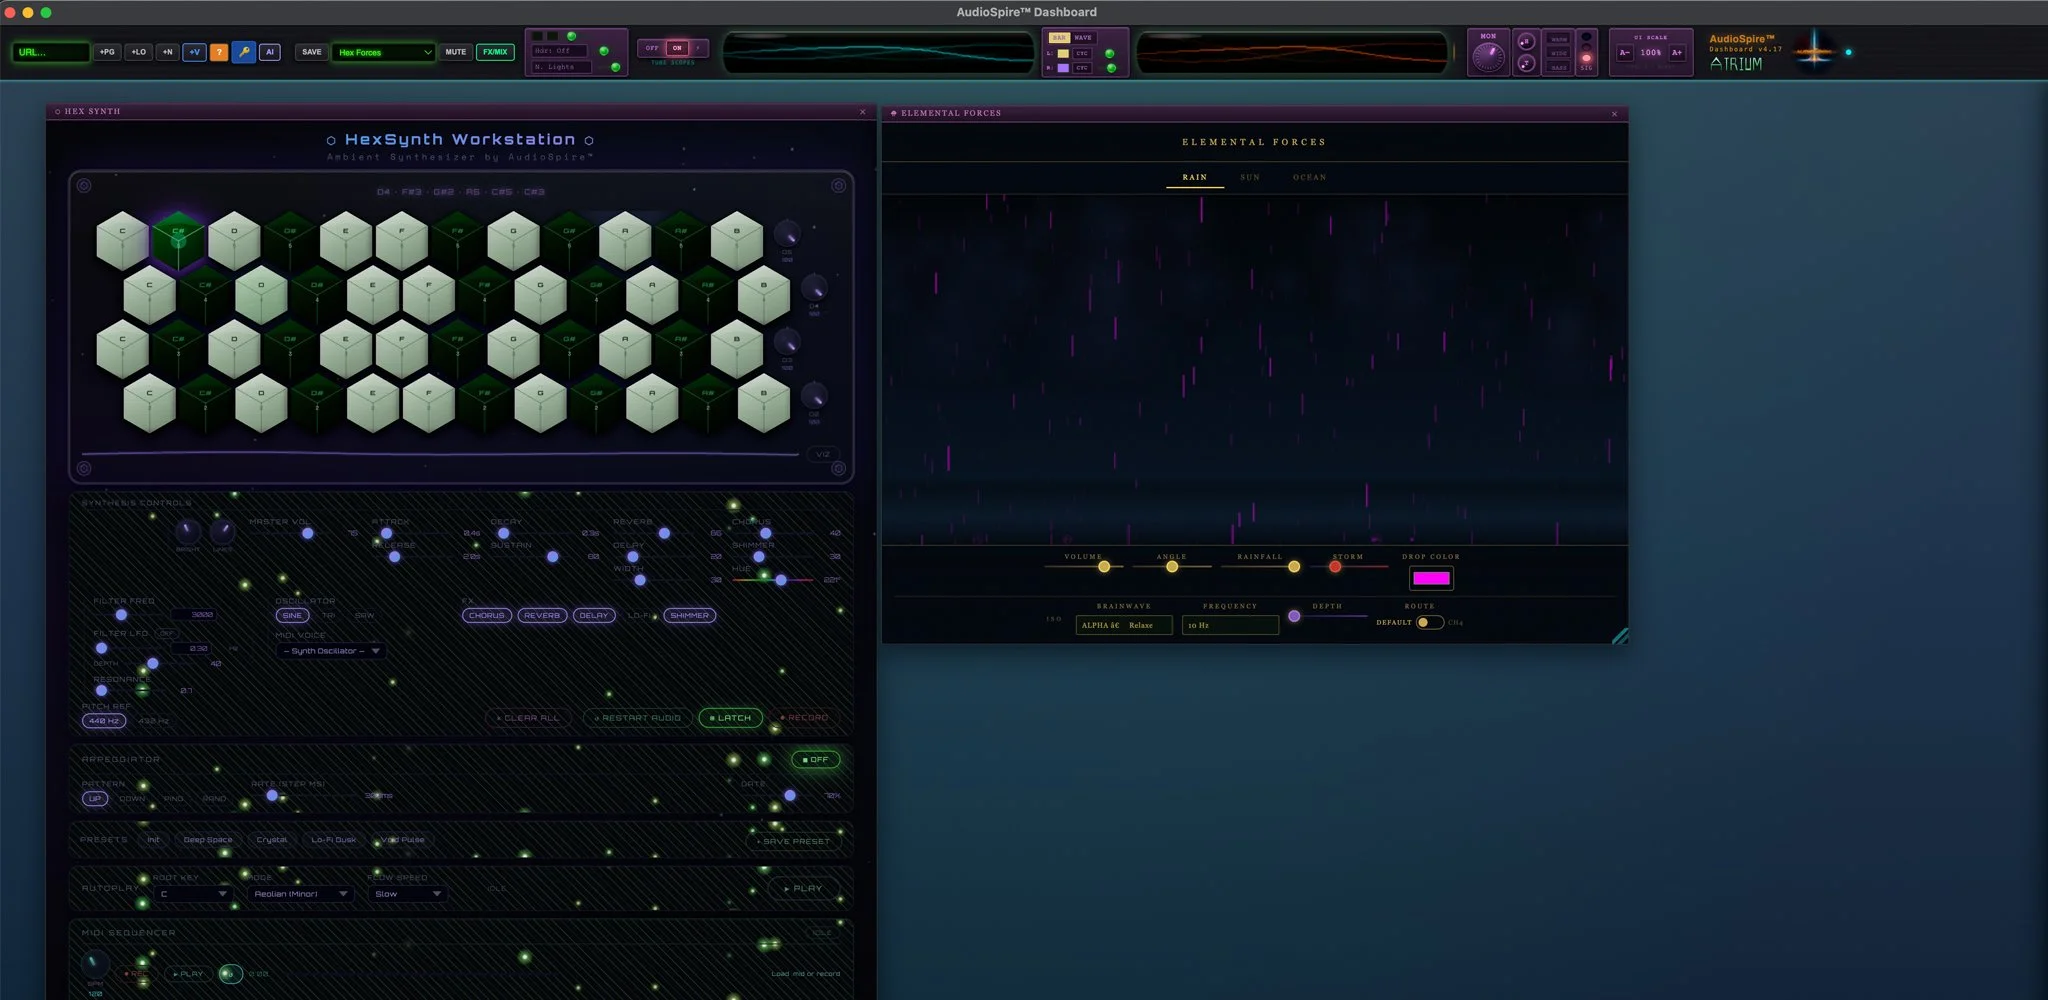Click the +V toolbar button

(x=194, y=52)
